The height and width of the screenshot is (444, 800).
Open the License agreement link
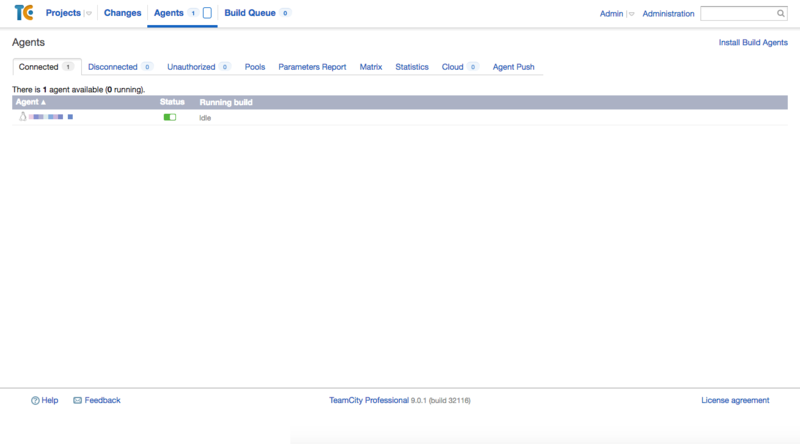coord(735,401)
